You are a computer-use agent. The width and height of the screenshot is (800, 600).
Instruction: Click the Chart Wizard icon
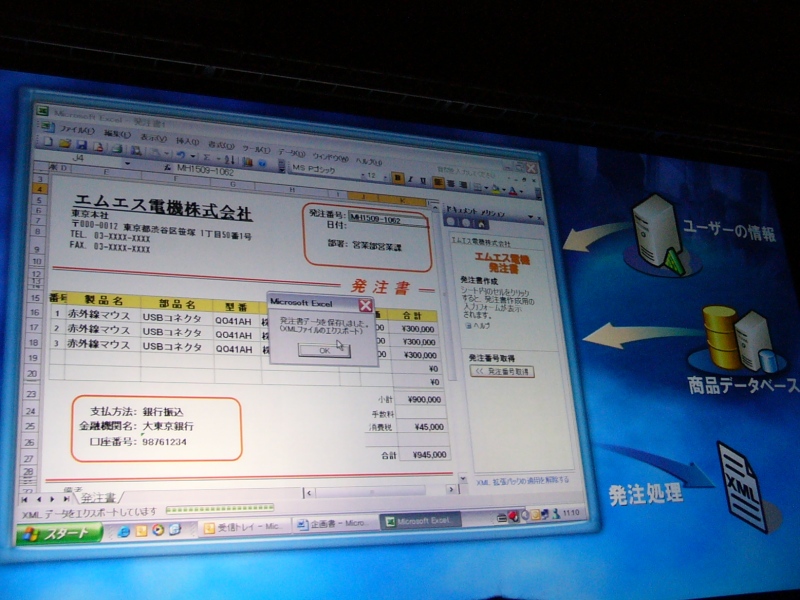point(248,162)
